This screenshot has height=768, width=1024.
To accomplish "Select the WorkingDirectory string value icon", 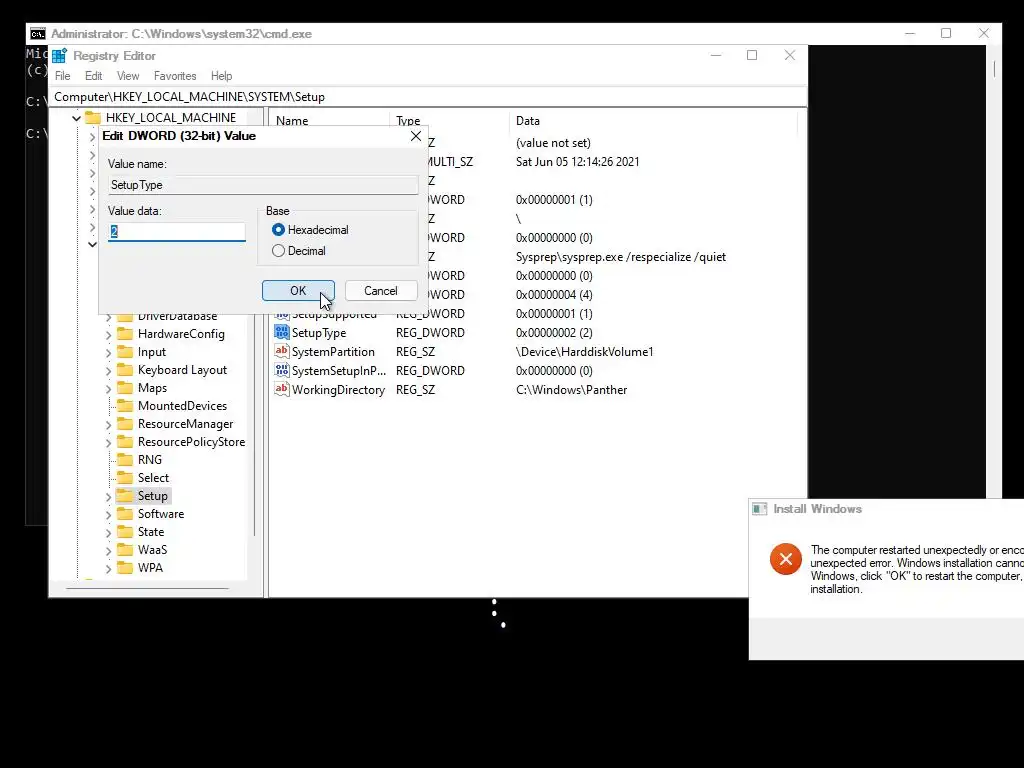I will point(281,389).
